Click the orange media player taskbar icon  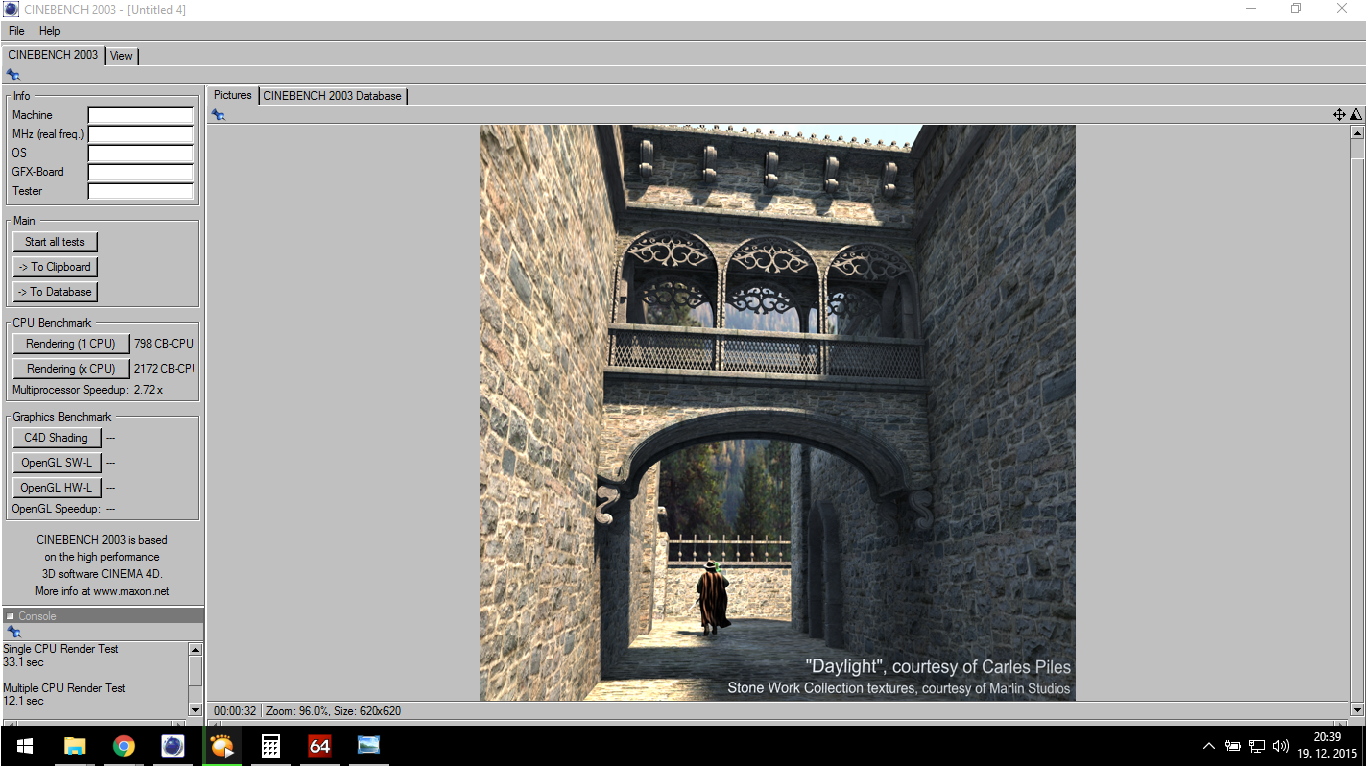(222, 746)
